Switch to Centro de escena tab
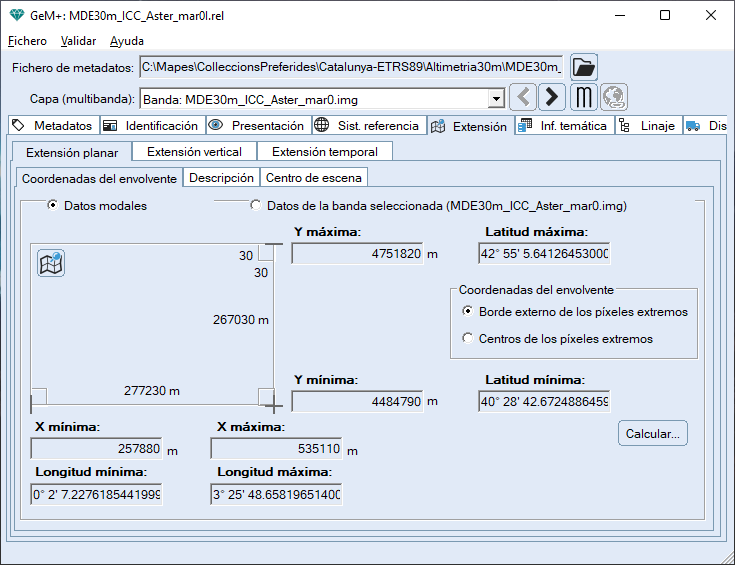 [314, 178]
